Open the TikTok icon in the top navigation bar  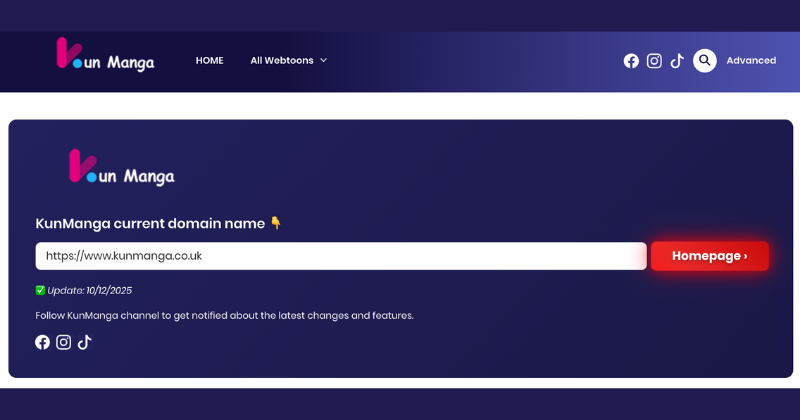pos(677,61)
